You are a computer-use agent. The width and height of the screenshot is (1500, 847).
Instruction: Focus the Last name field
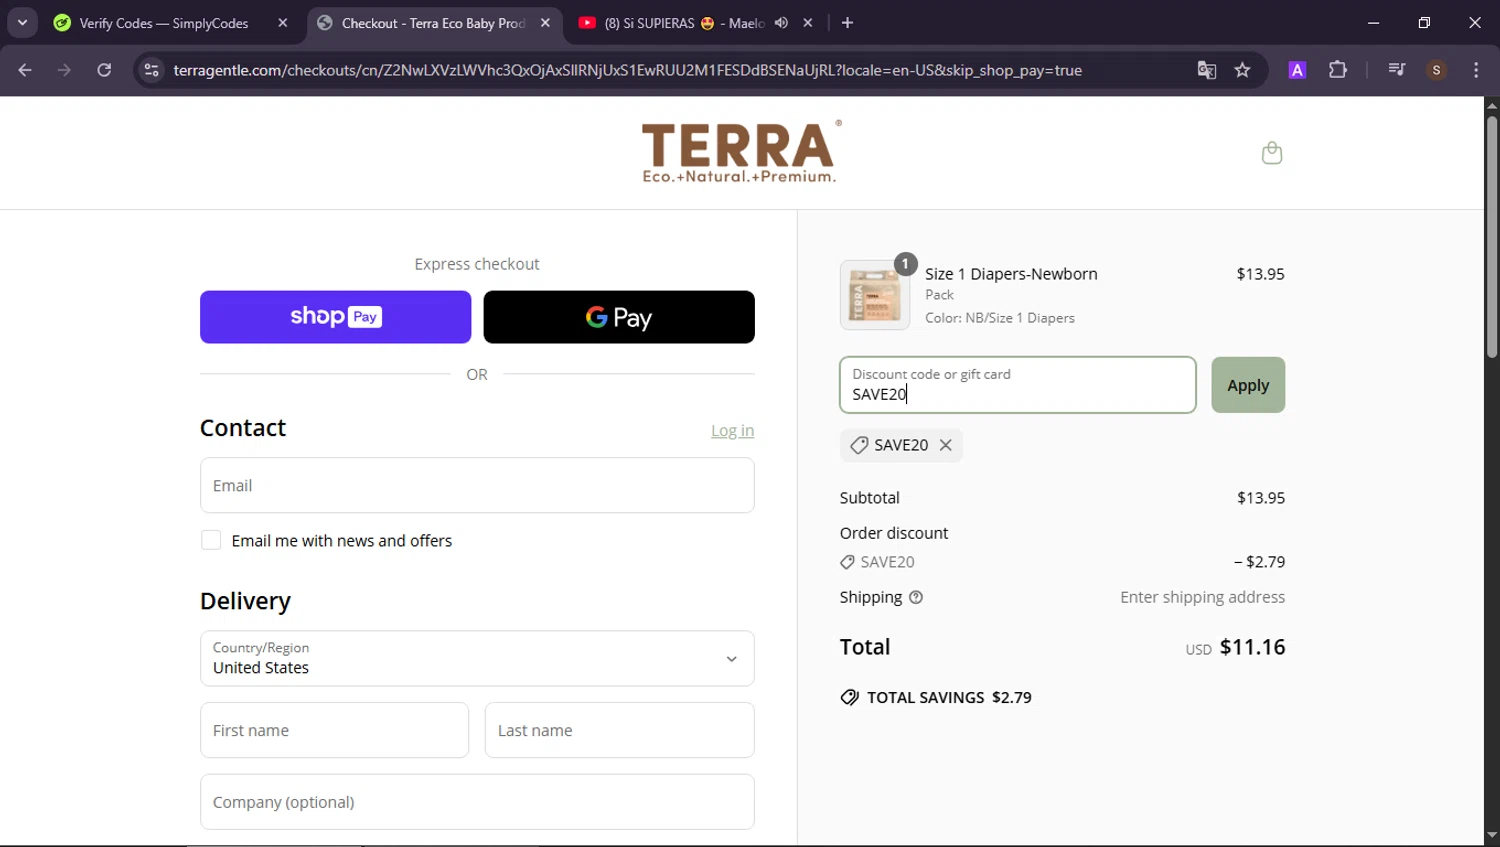pyautogui.click(x=619, y=730)
